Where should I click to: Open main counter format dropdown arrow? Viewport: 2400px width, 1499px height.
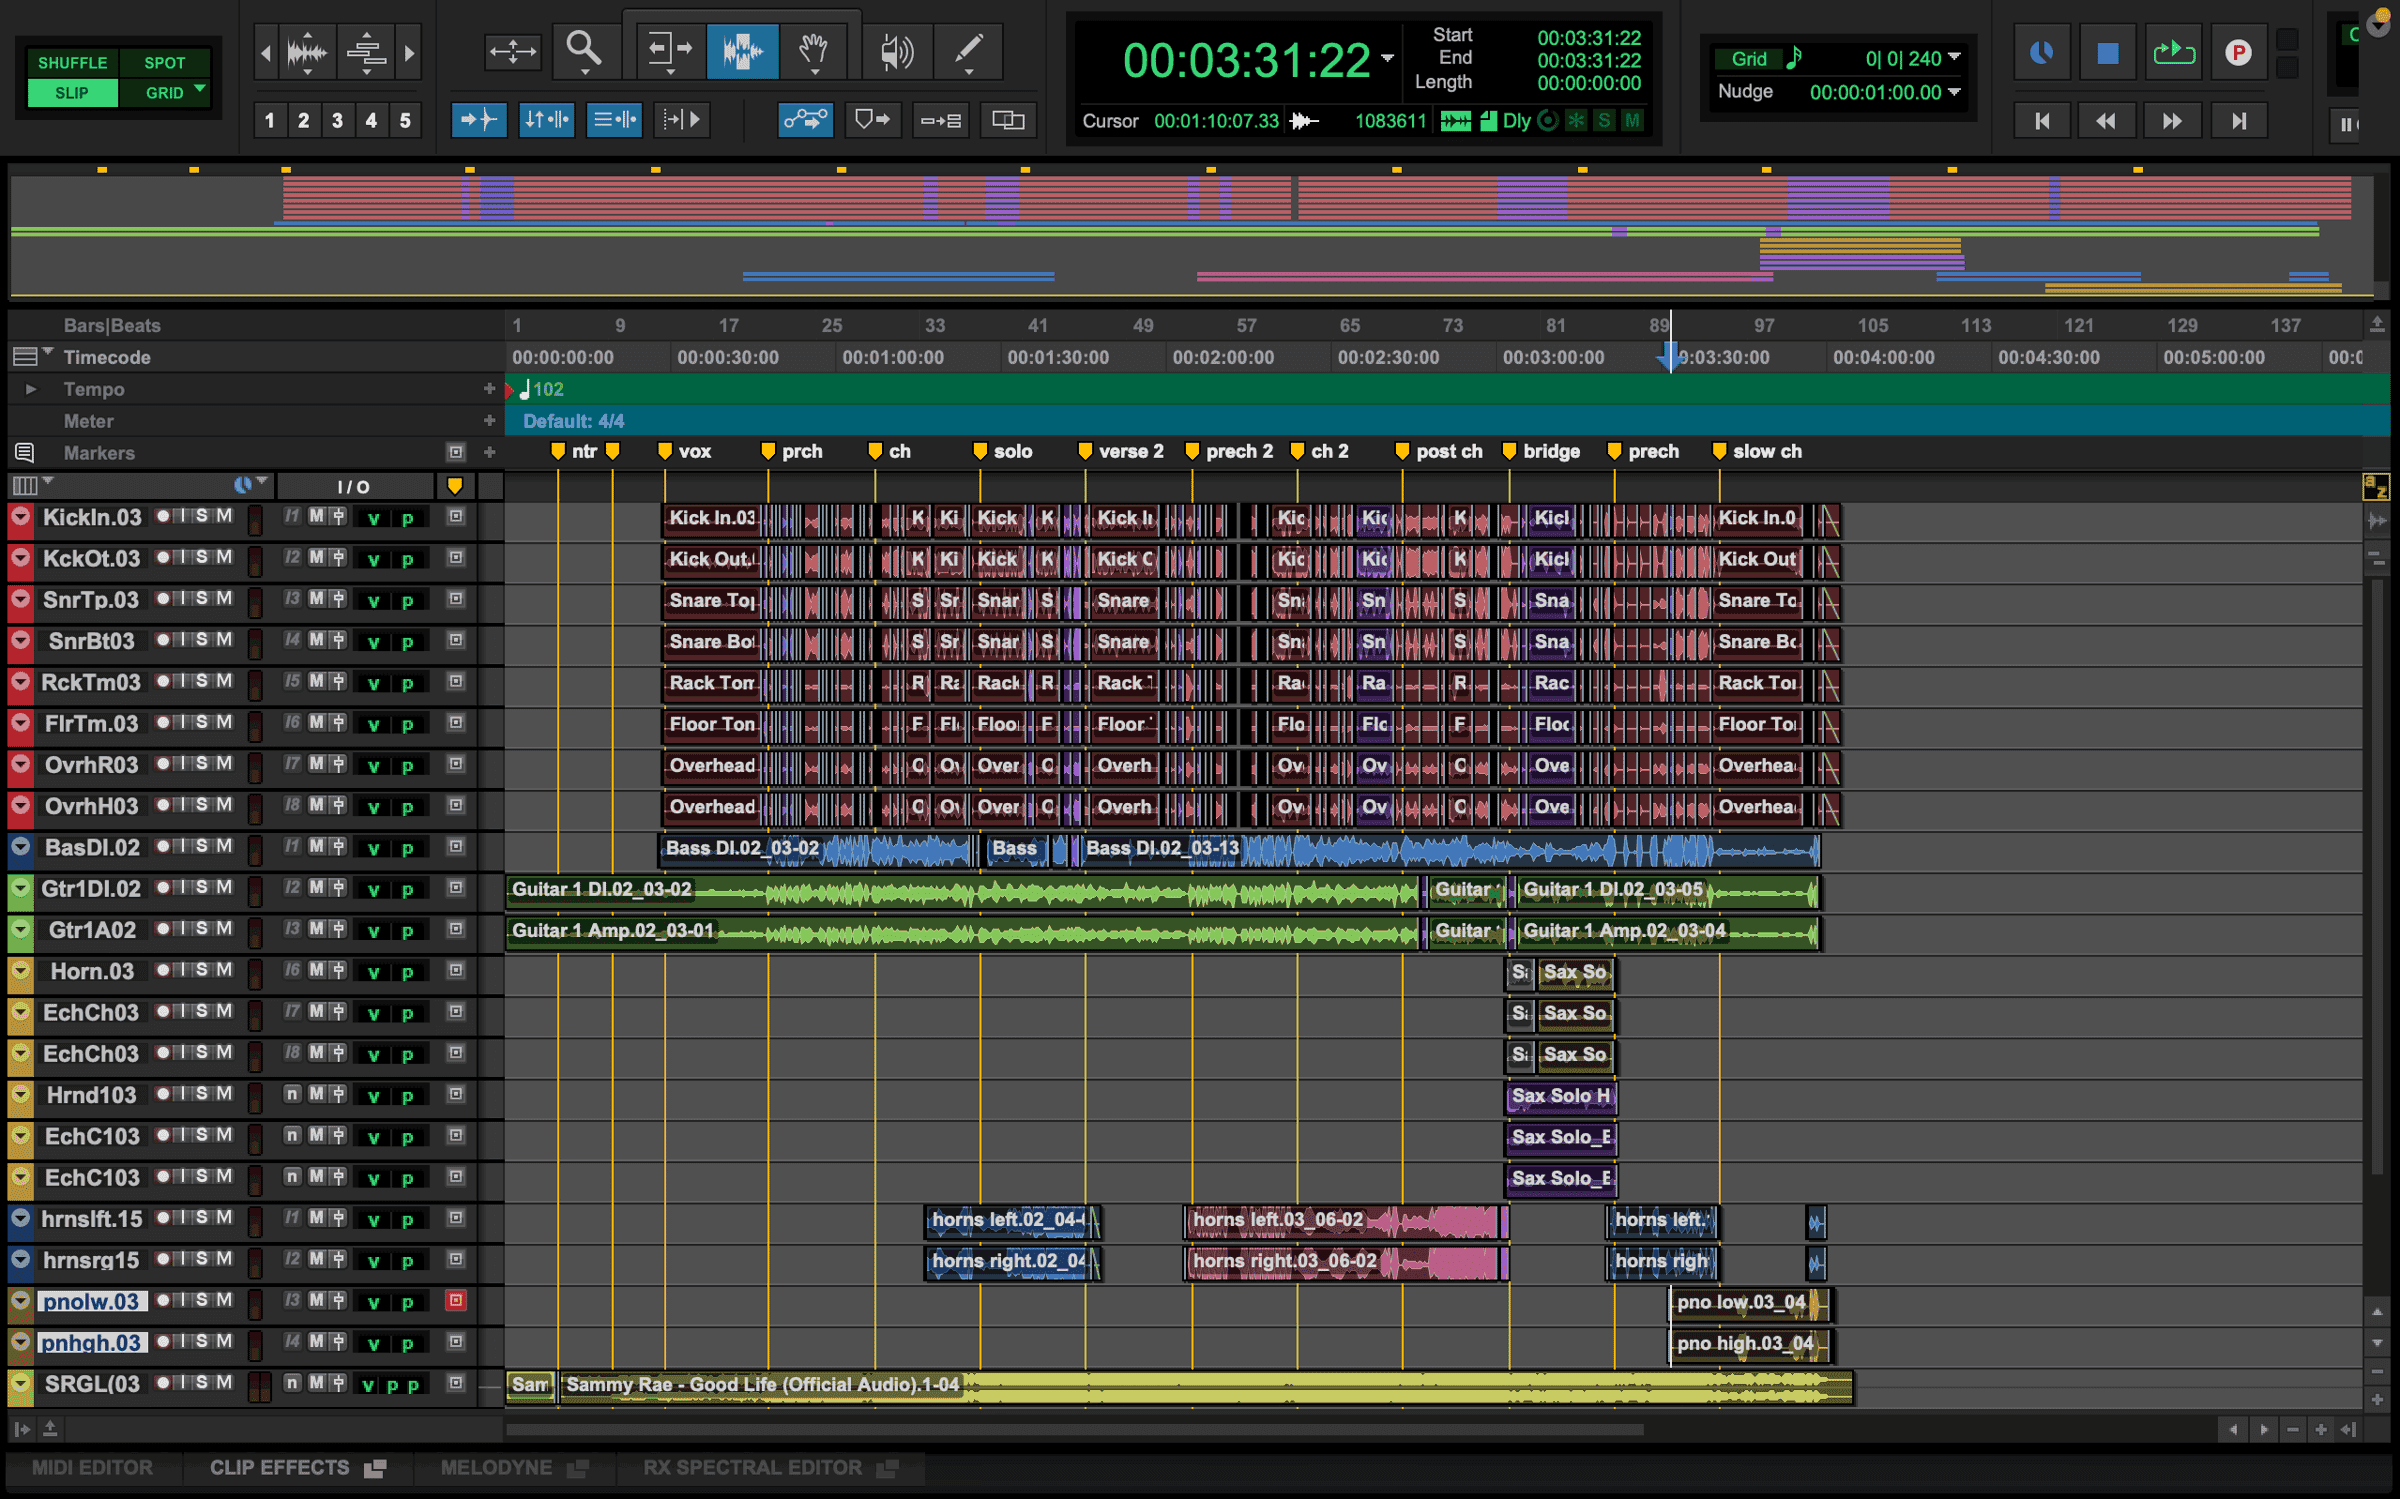click(x=1388, y=58)
